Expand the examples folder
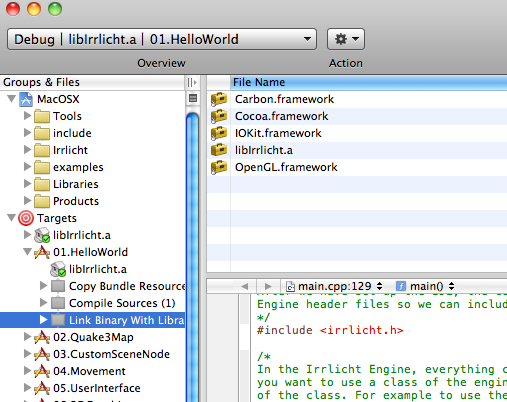The width and height of the screenshot is (507, 402). pos(27,167)
